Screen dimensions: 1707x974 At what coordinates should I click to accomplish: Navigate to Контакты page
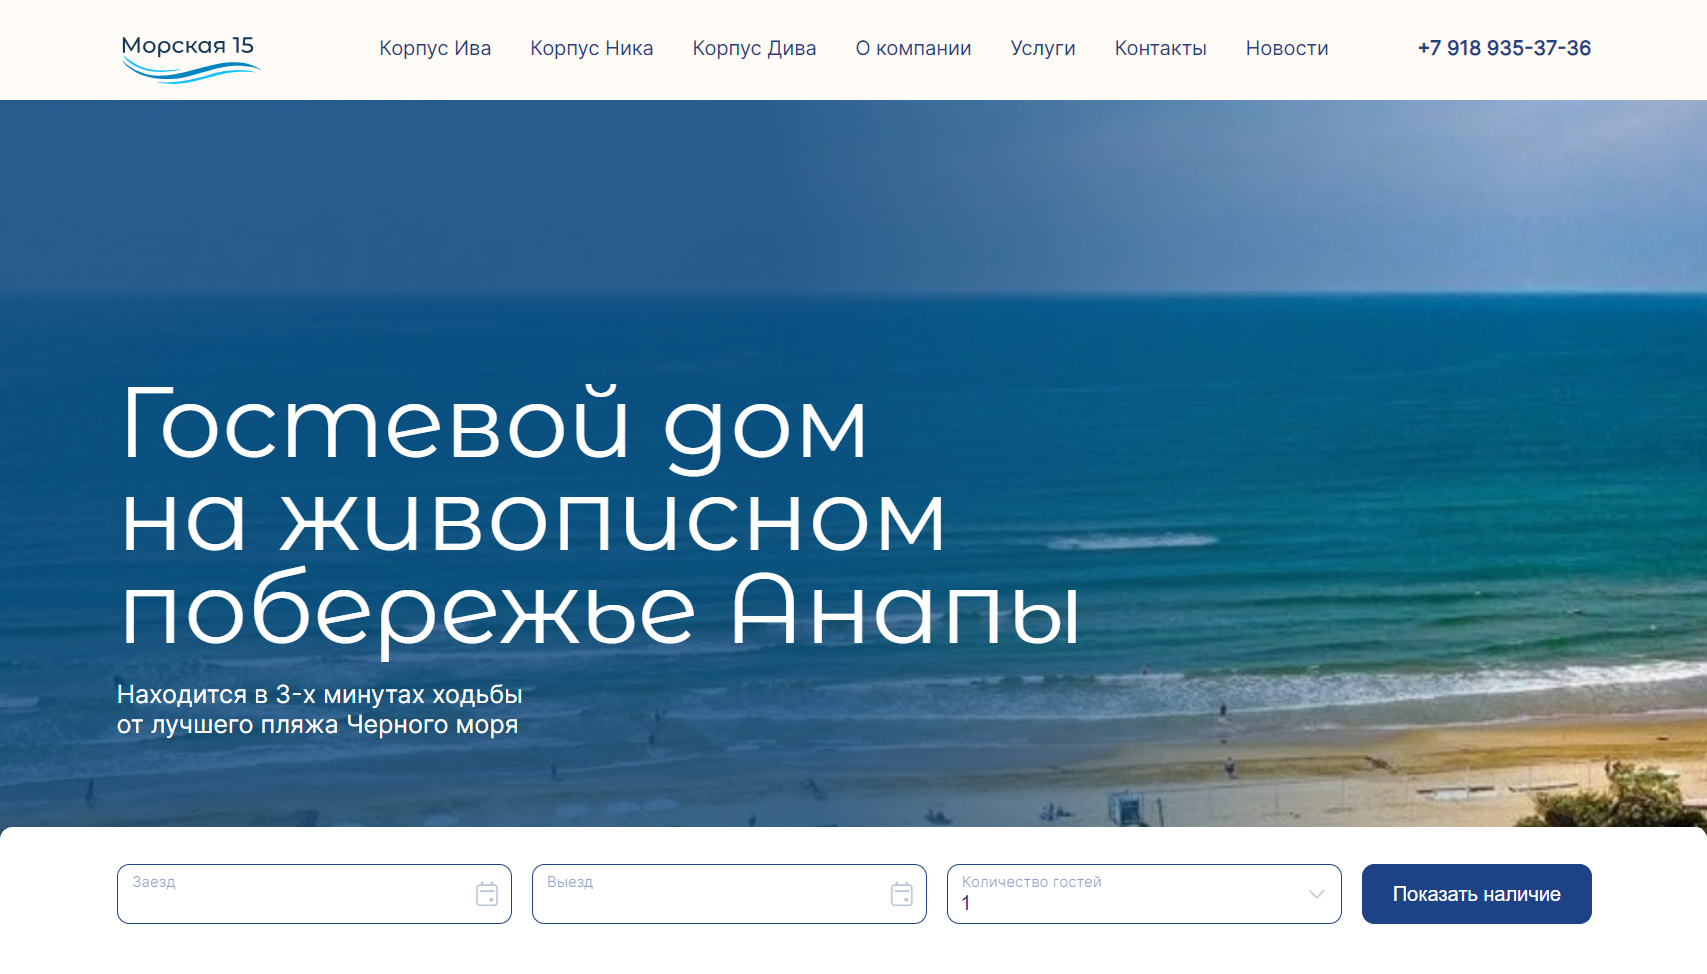(1161, 48)
